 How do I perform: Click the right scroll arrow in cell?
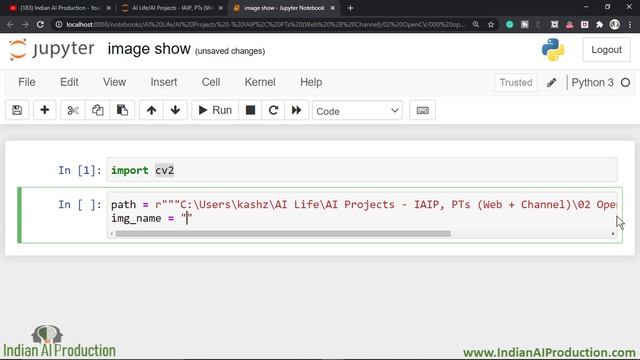pyautogui.click(x=613, y=234)
